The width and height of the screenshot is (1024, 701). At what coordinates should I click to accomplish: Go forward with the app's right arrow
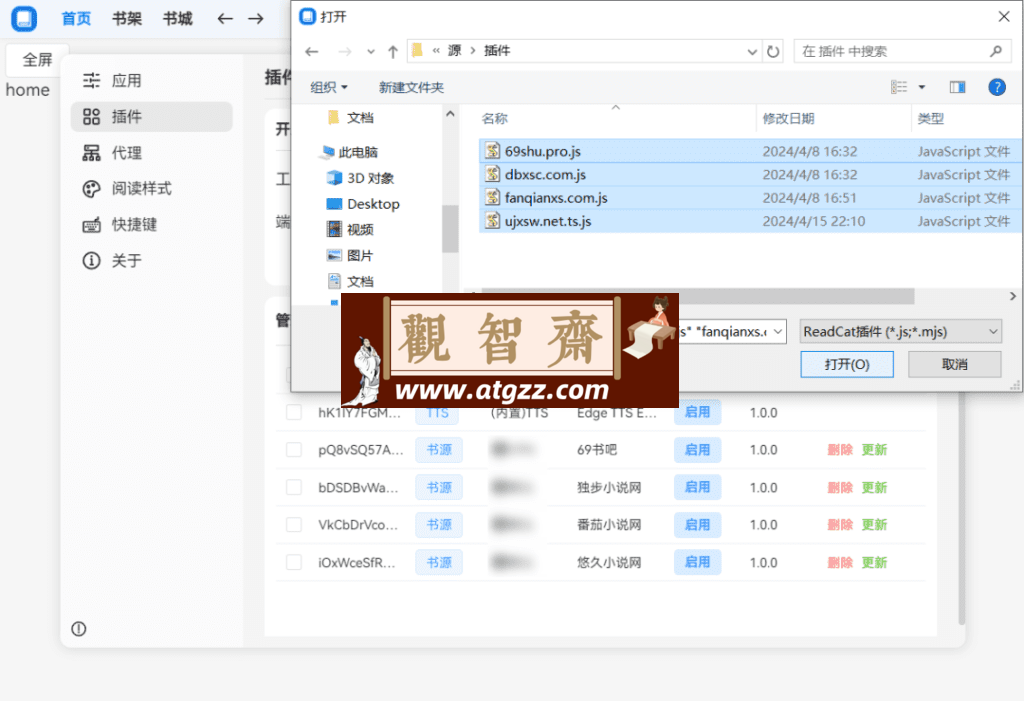[x=256, y=19]
